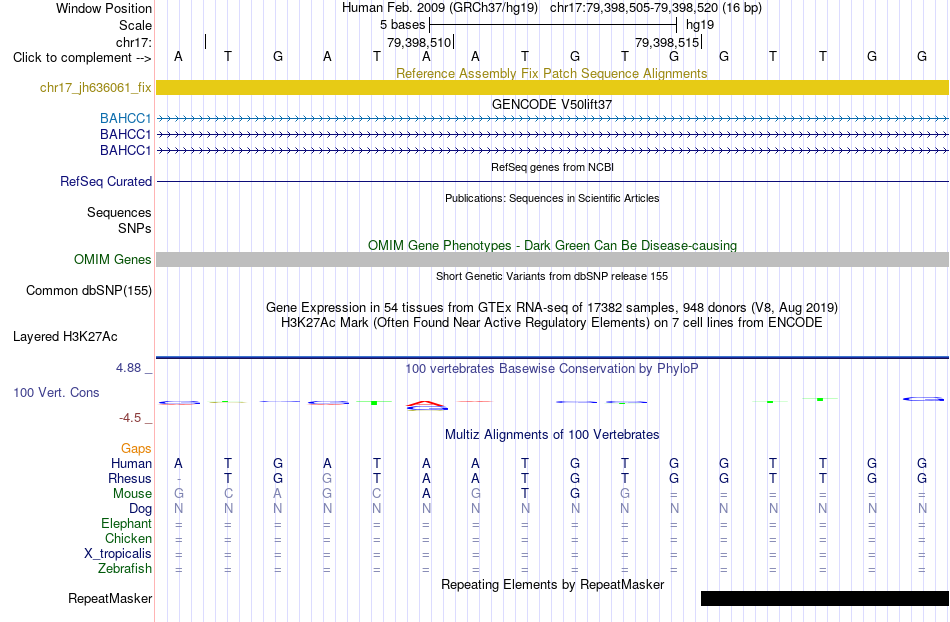950x622 pixels.
Task: Click 100 Vert. Cons track label
Action: [x=56, y=392]
